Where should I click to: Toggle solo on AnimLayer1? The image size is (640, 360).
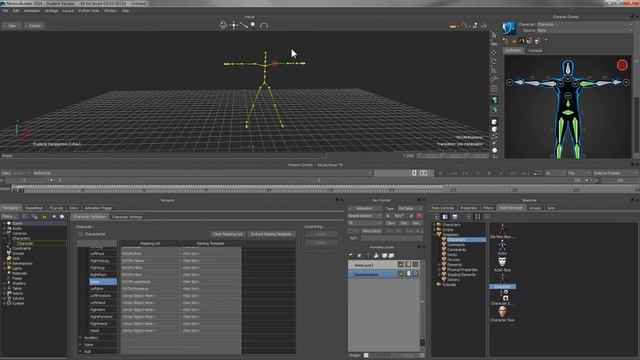click(x=408, y=265)
